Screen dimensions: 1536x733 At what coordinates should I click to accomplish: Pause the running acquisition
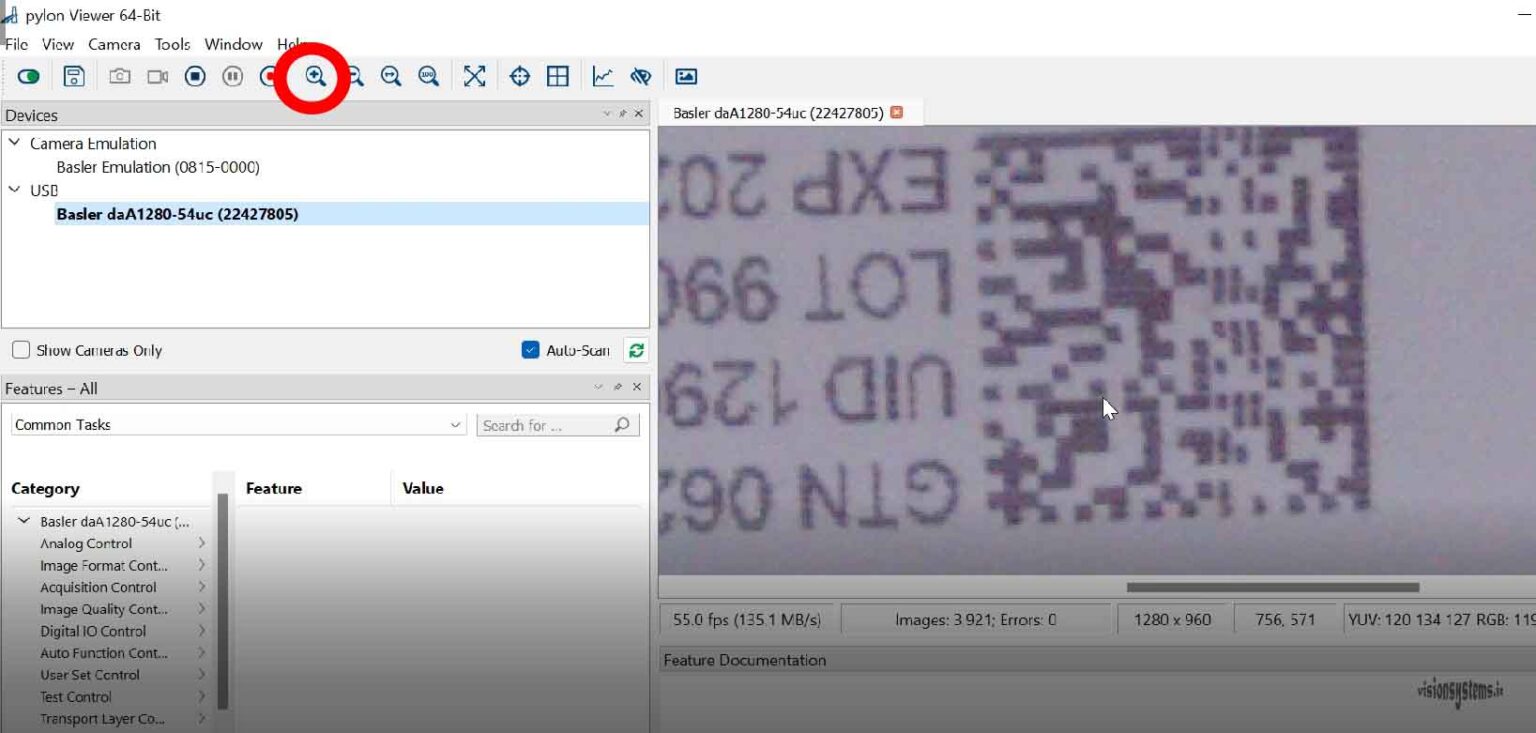point(232,75)
